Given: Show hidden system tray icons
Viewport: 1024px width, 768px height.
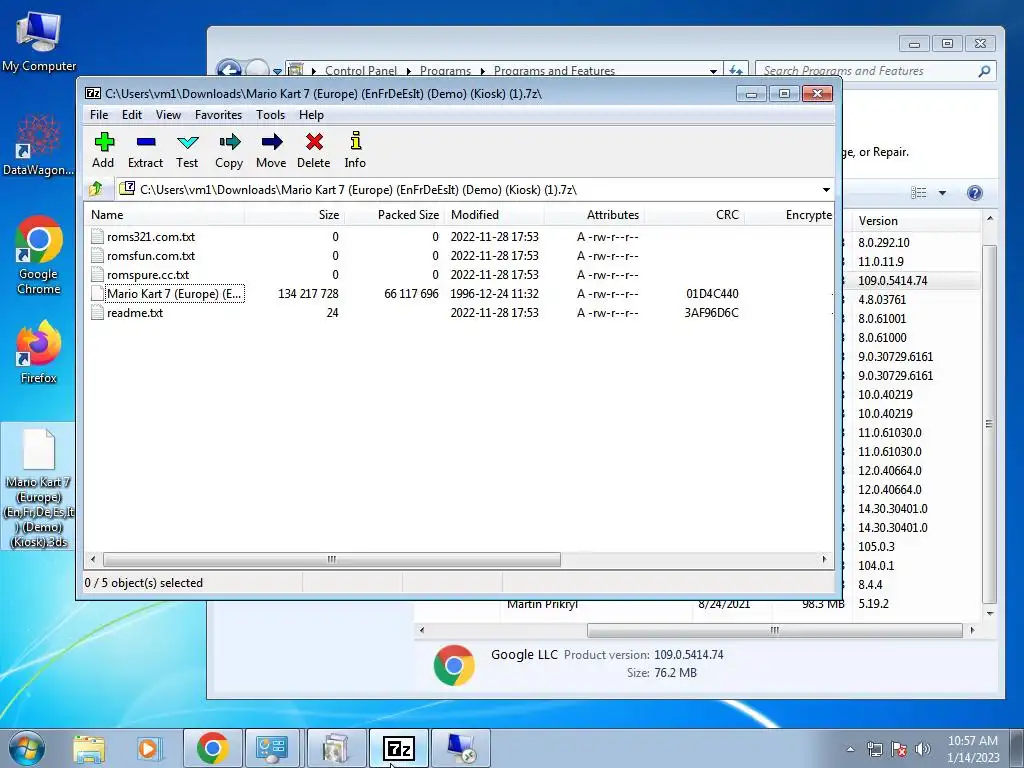Looking at the screenshot, I should [850, 749].
